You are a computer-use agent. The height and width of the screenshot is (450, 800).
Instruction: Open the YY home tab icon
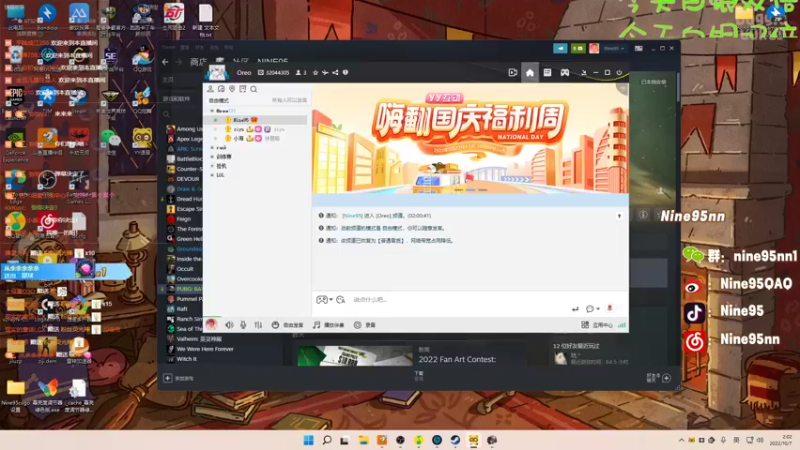530,73
